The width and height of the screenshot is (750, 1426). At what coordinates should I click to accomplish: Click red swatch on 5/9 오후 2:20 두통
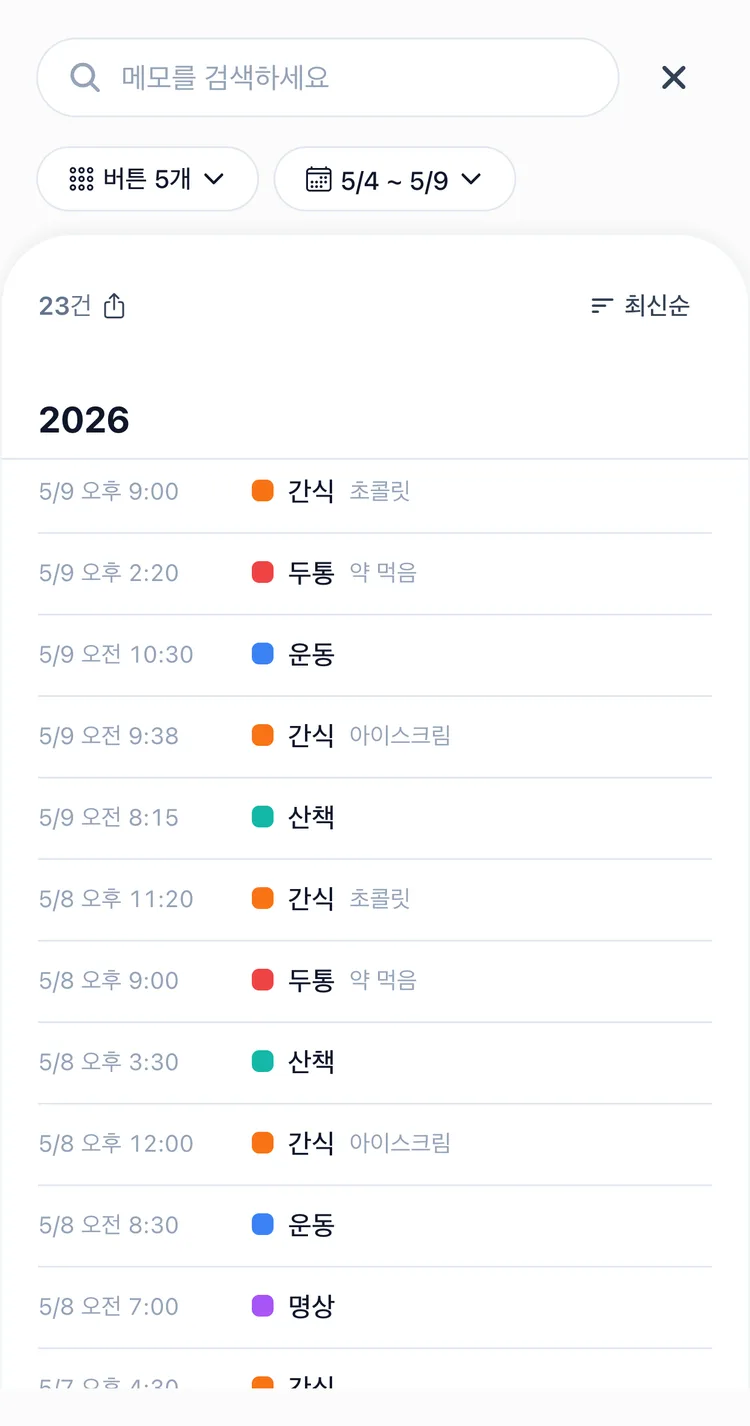point(263,572)
